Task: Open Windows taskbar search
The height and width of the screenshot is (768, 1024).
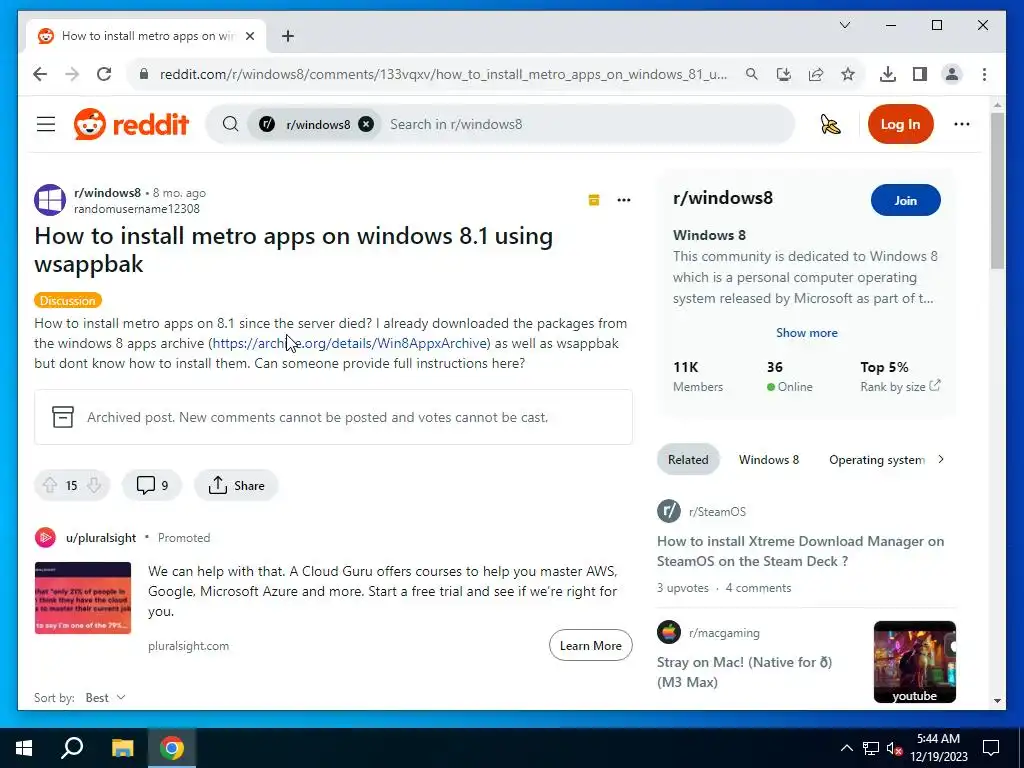Action: pyautogui.click(x=72, y=748)
